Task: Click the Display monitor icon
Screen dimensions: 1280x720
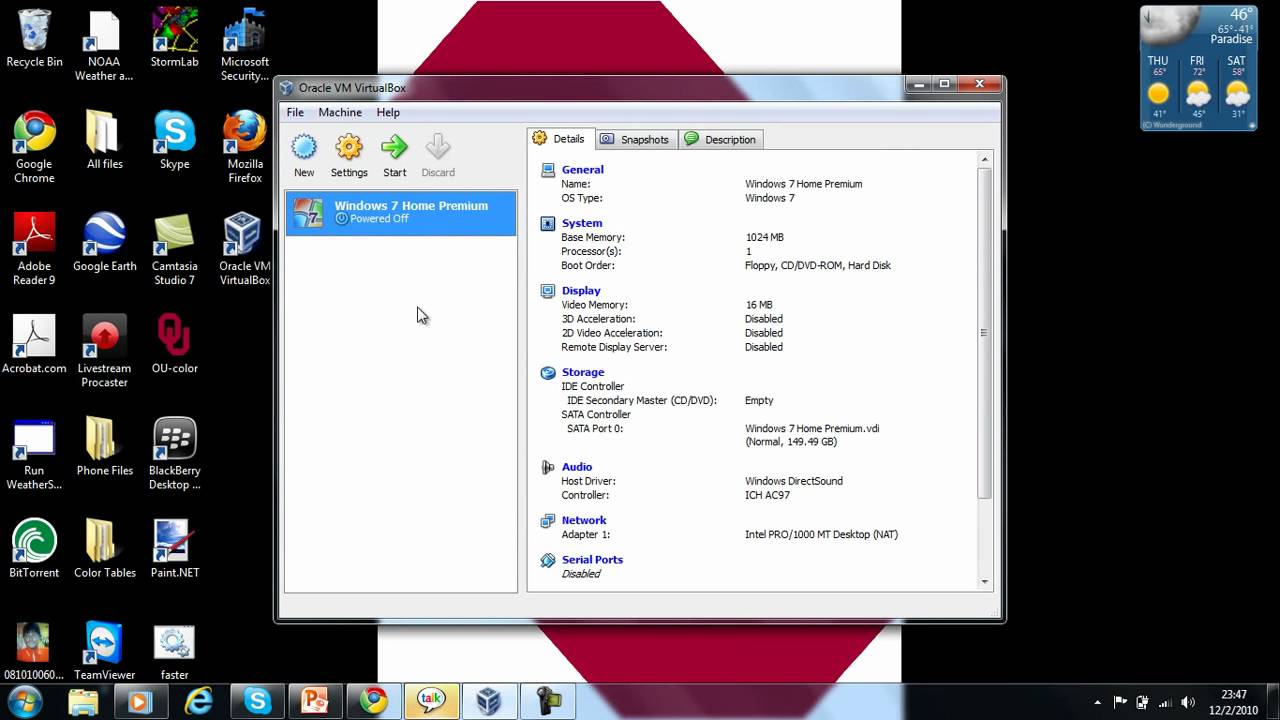Action: pyautogui.click(x=548, y=291)
